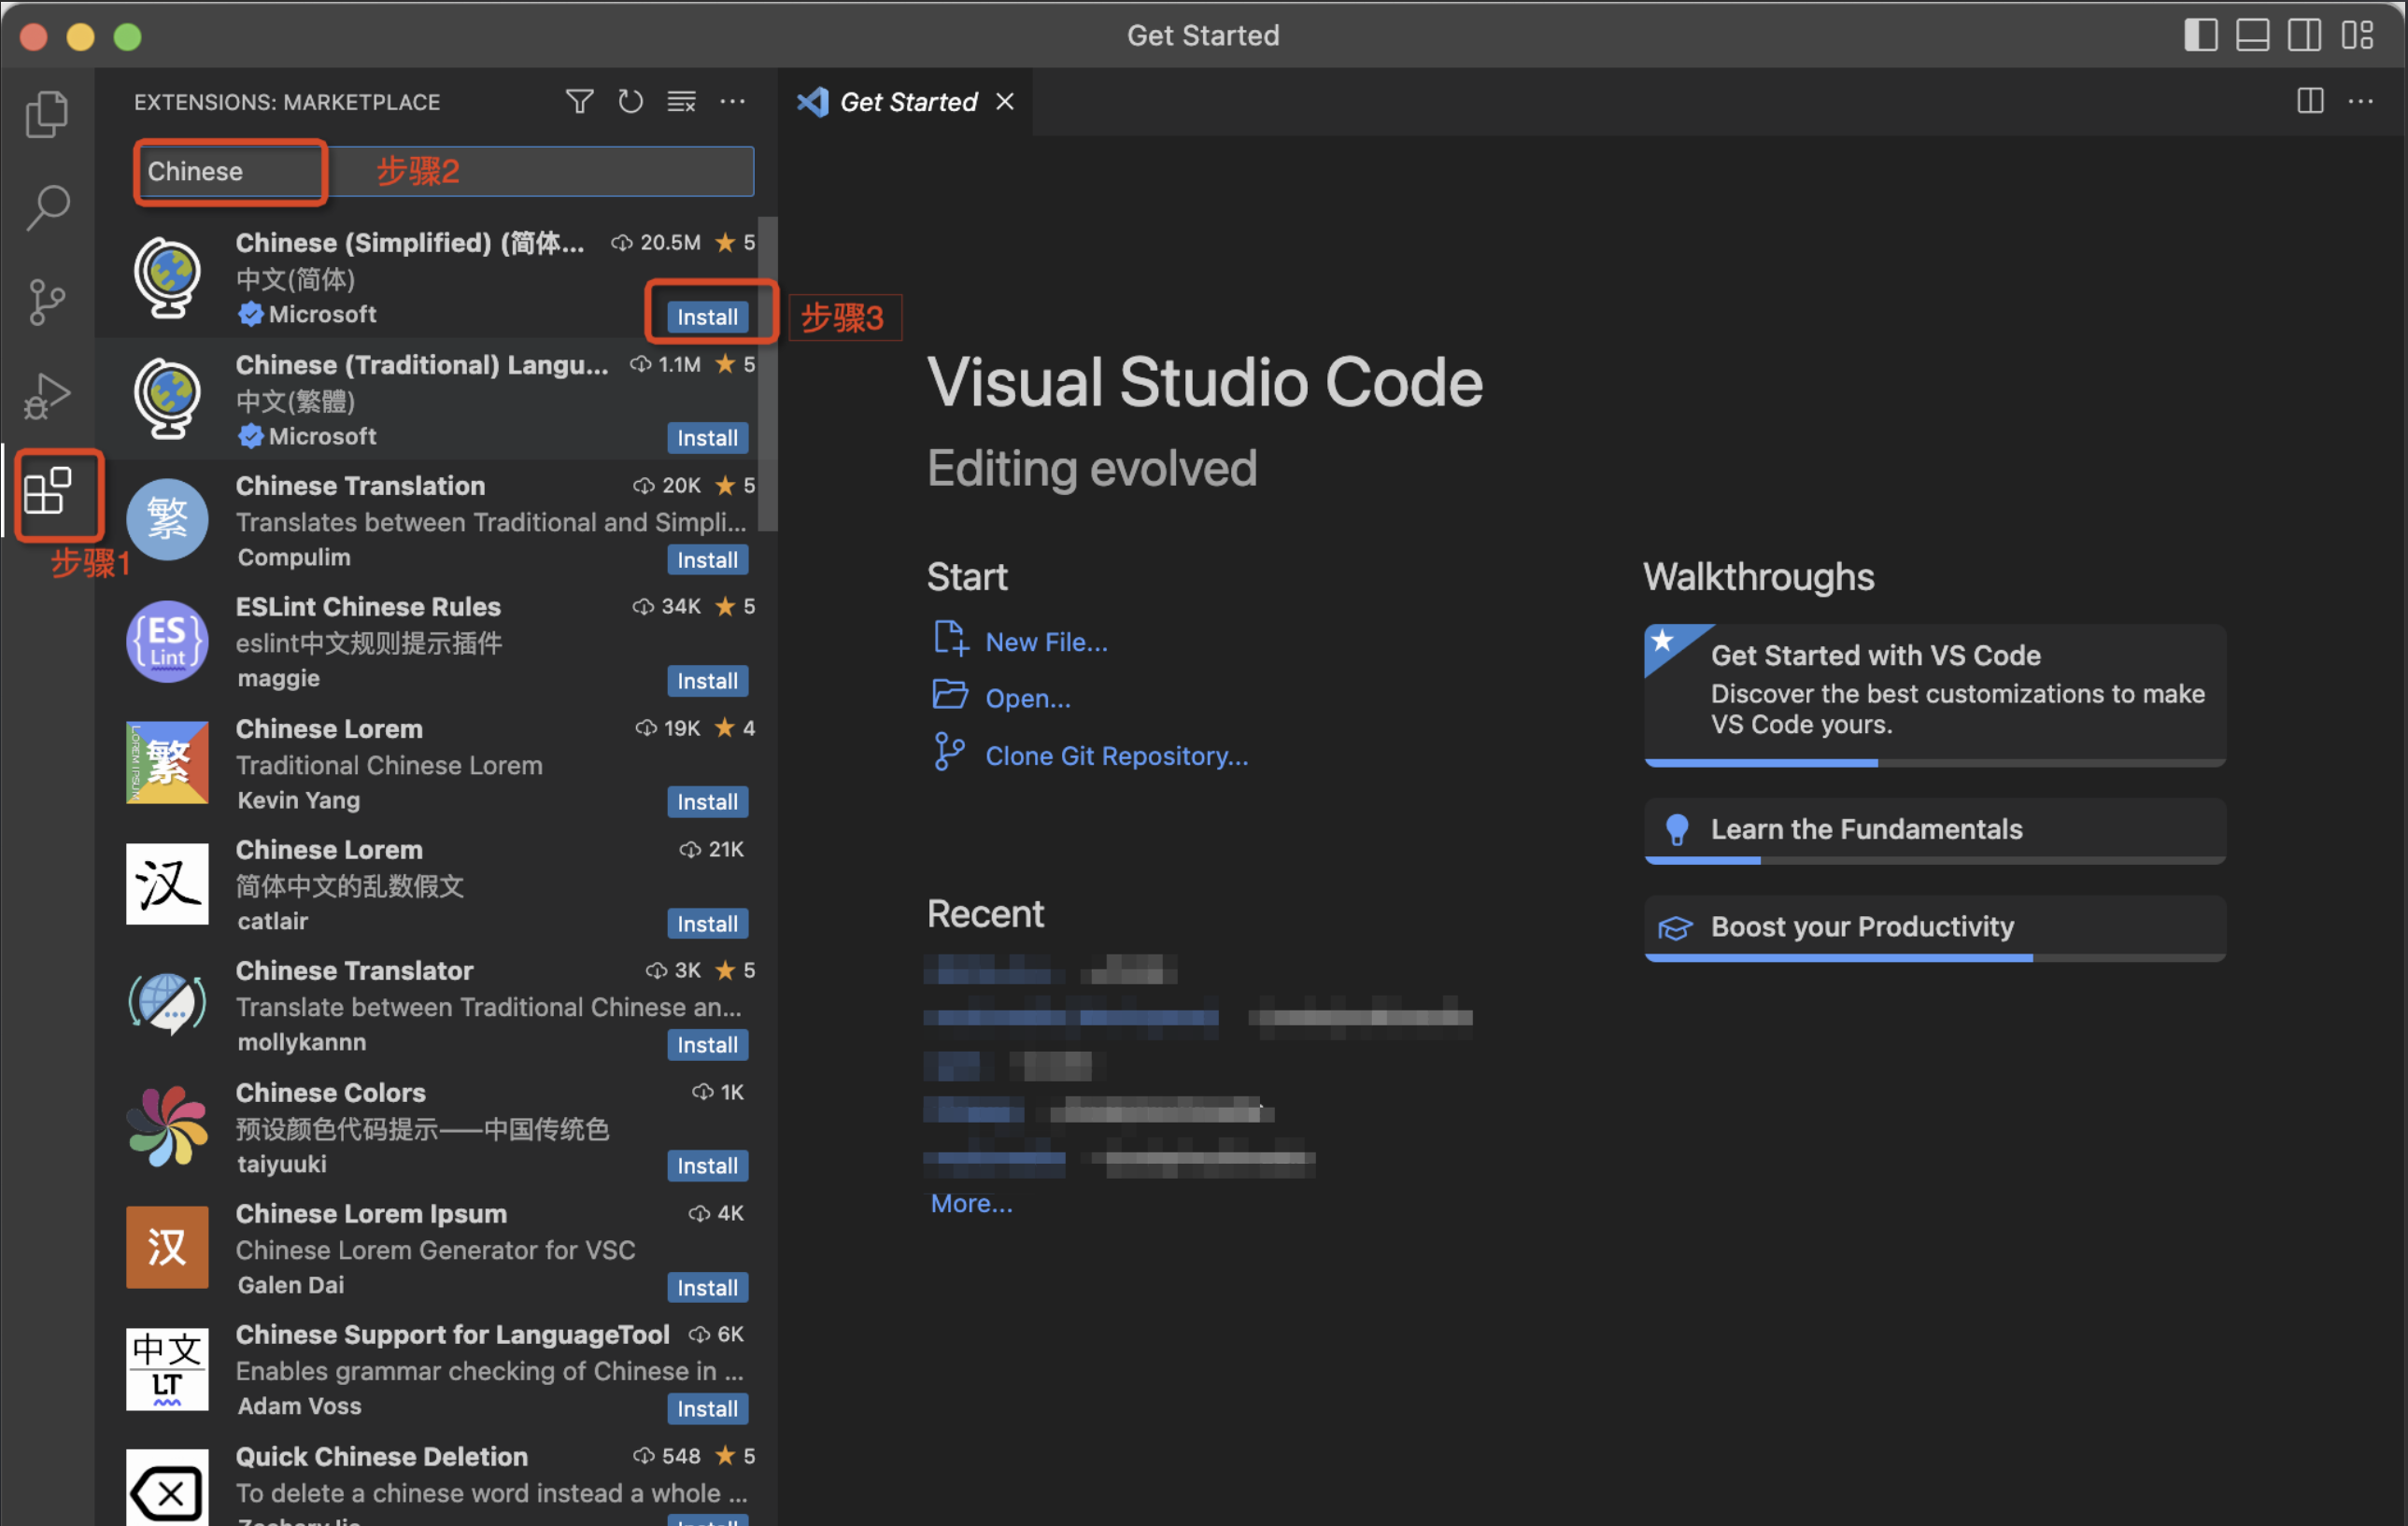The height and width of the screenshot is (1526, 2408).
Task: Select Chinese (Simplified) extension title
Action: [x=410, y=243]
